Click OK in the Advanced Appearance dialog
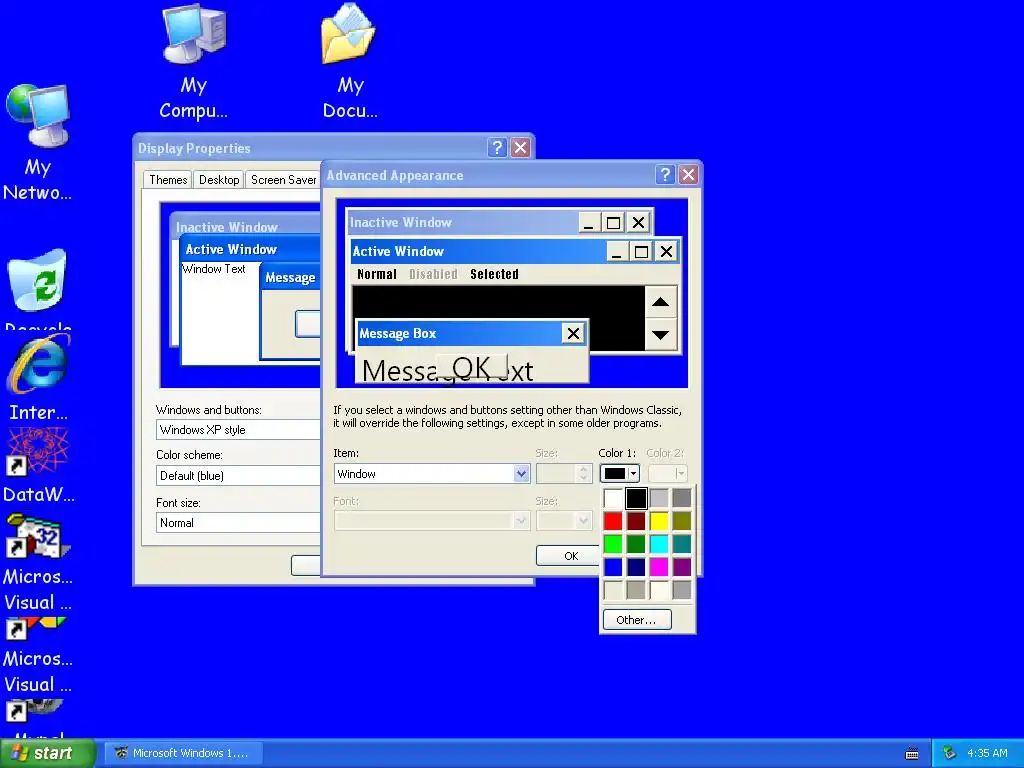The width and height of the screenshot is (1024, 768). pyautogui.click(x=569, y=556)
